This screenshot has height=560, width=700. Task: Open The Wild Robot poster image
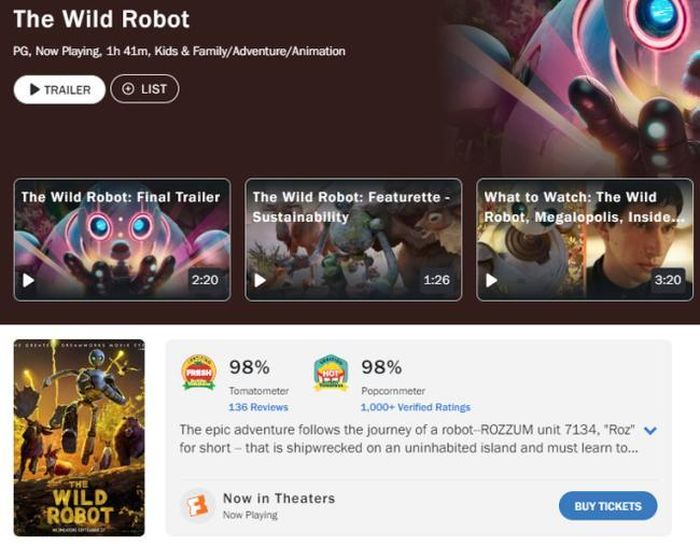click(79, 438)
